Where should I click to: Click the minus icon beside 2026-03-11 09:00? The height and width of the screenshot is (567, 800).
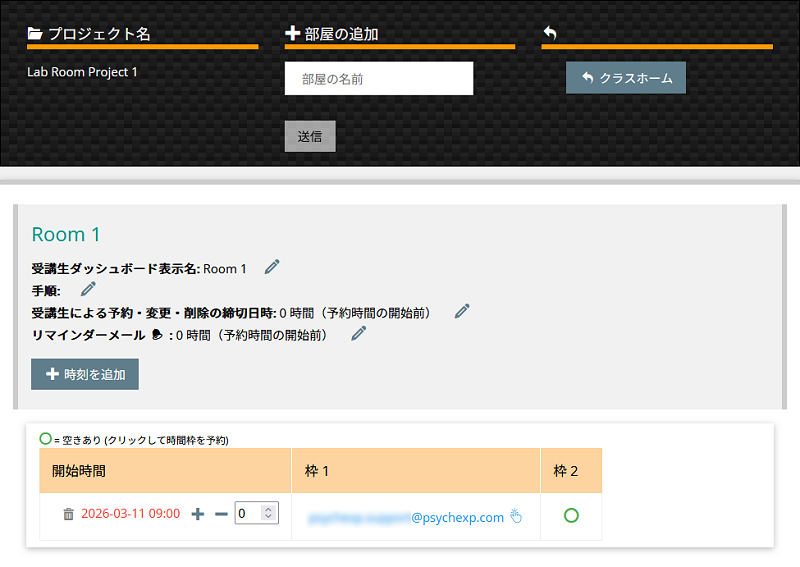pyautogui.click(x=221, y=514)
